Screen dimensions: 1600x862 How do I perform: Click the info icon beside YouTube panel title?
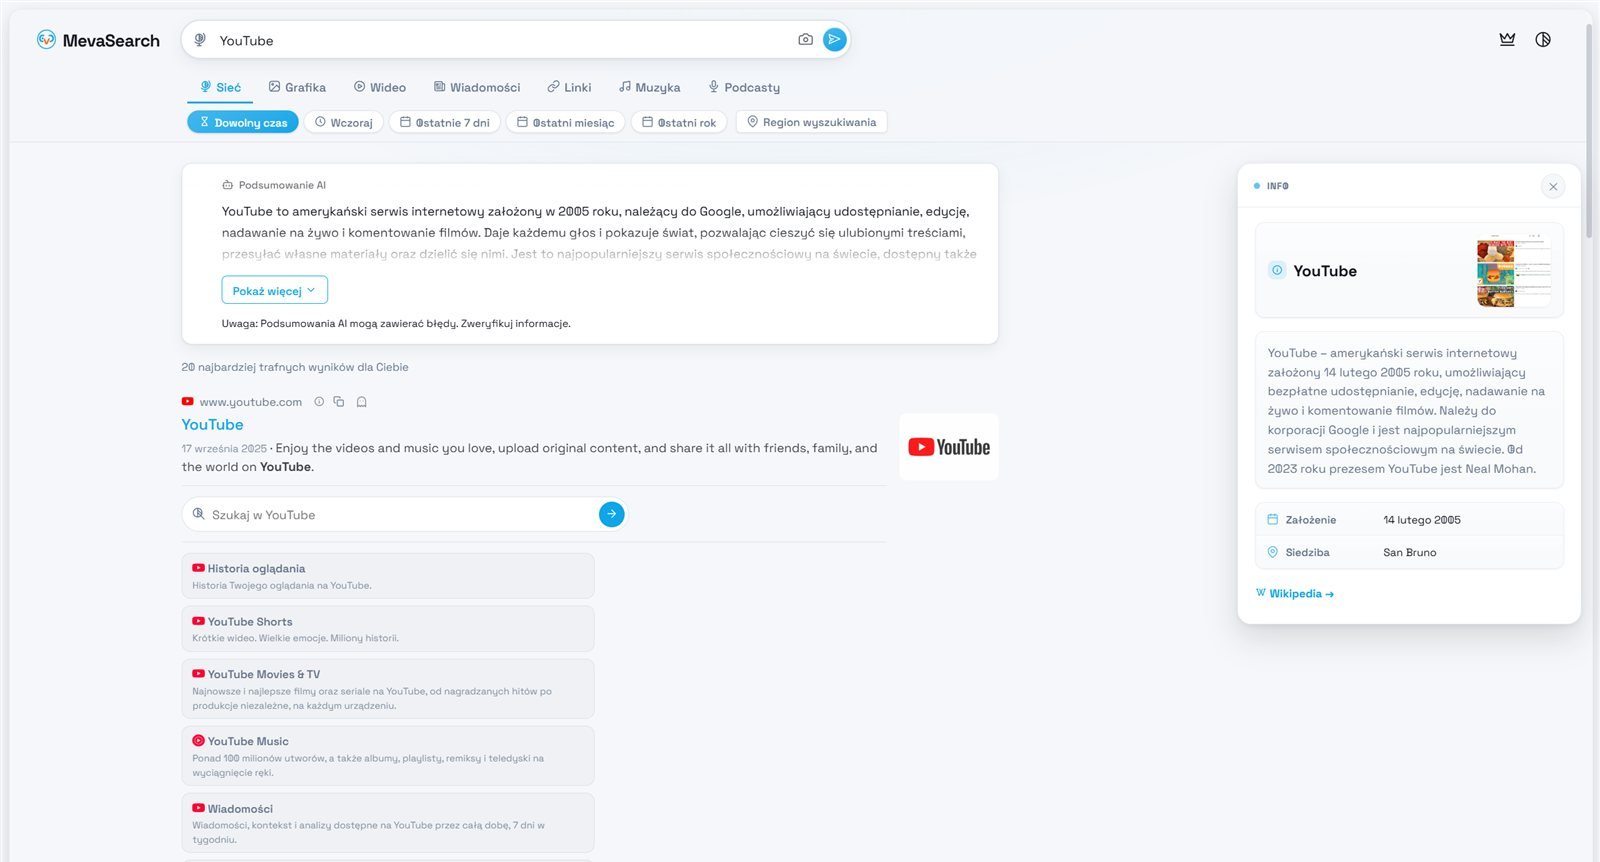tap(1277, 270)
